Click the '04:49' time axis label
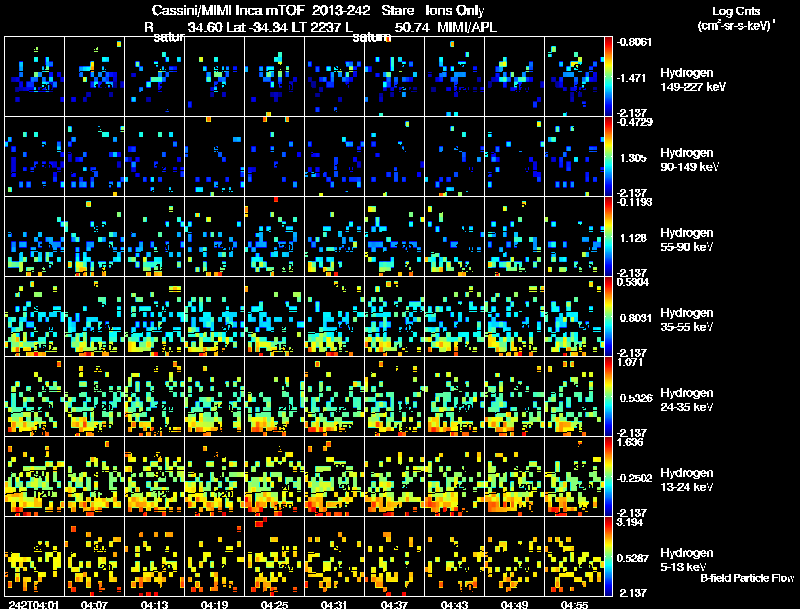Image resolution: width=800 pixels, height=609 pixels. click(514, 604)
